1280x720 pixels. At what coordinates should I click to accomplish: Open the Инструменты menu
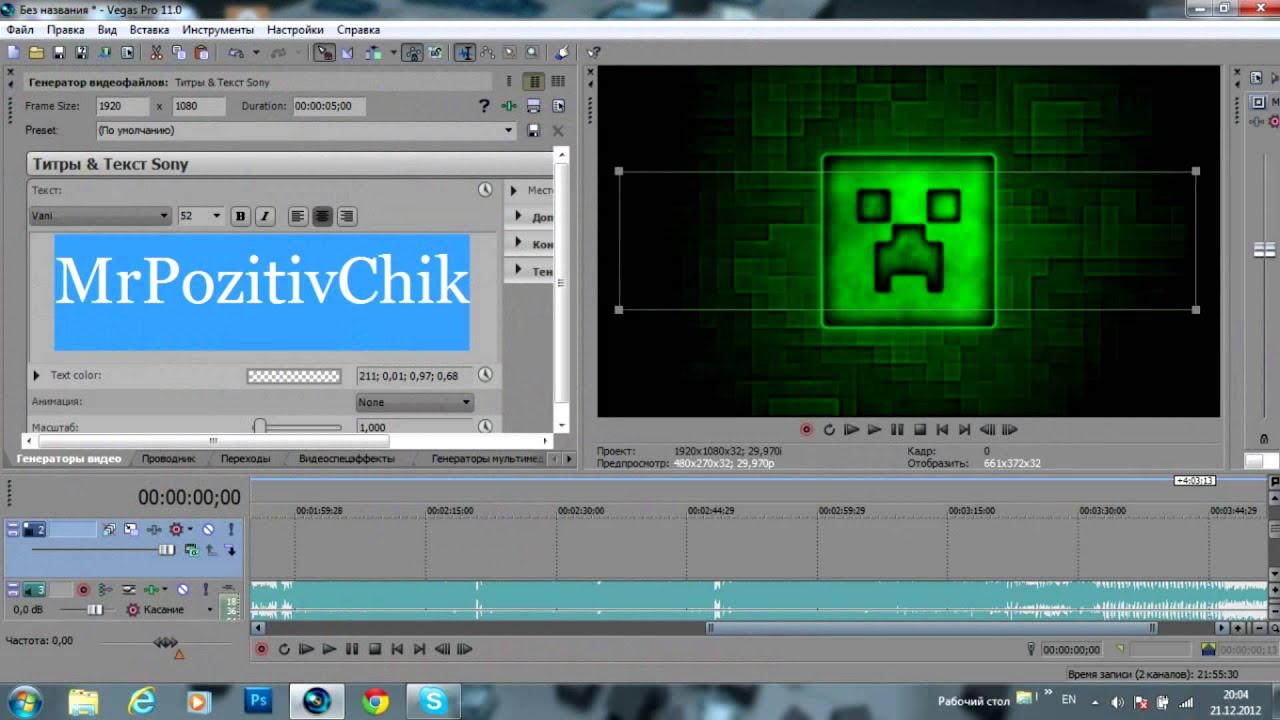[218, 30]
